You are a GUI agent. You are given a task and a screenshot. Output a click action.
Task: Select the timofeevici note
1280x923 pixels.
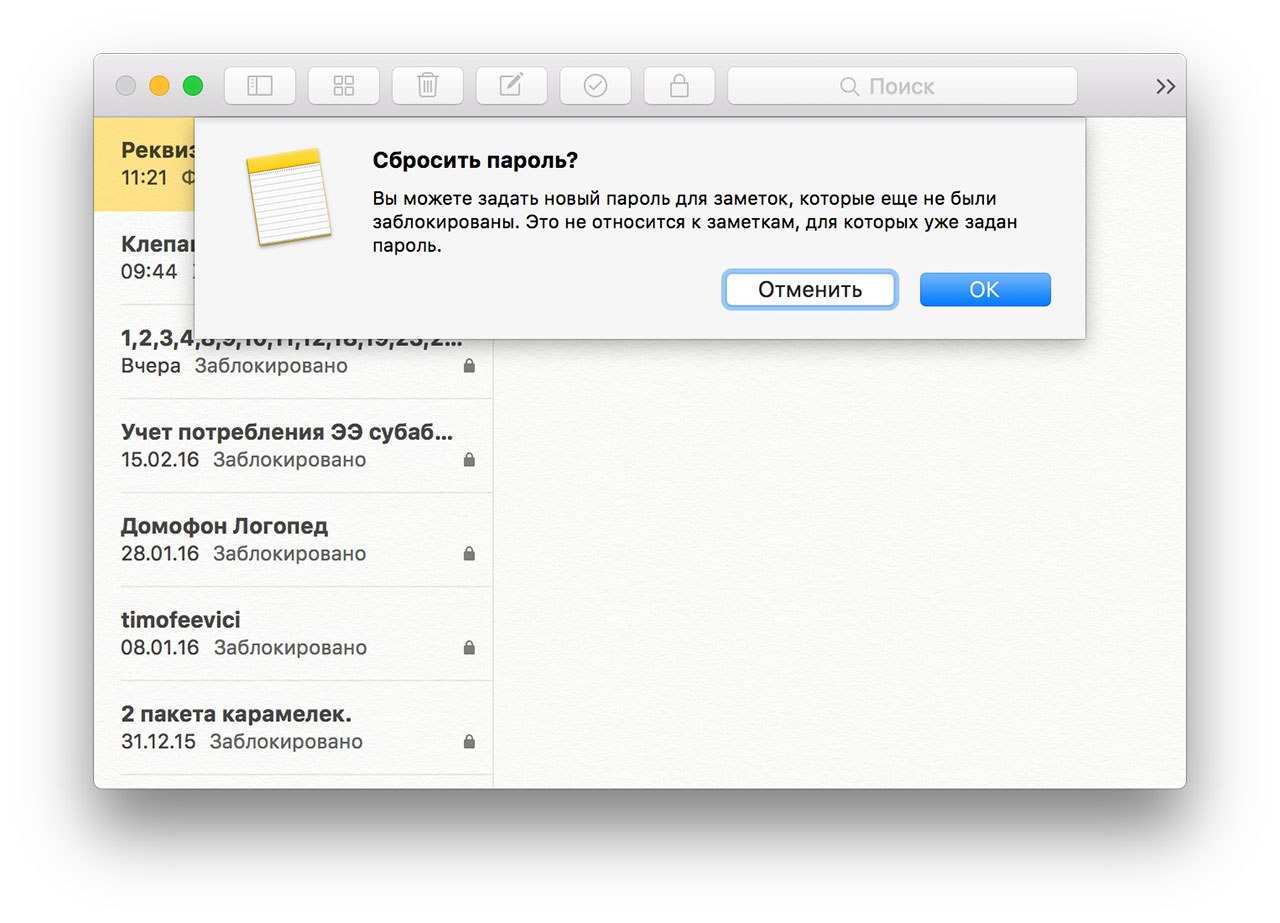click(x=293, y=634)
